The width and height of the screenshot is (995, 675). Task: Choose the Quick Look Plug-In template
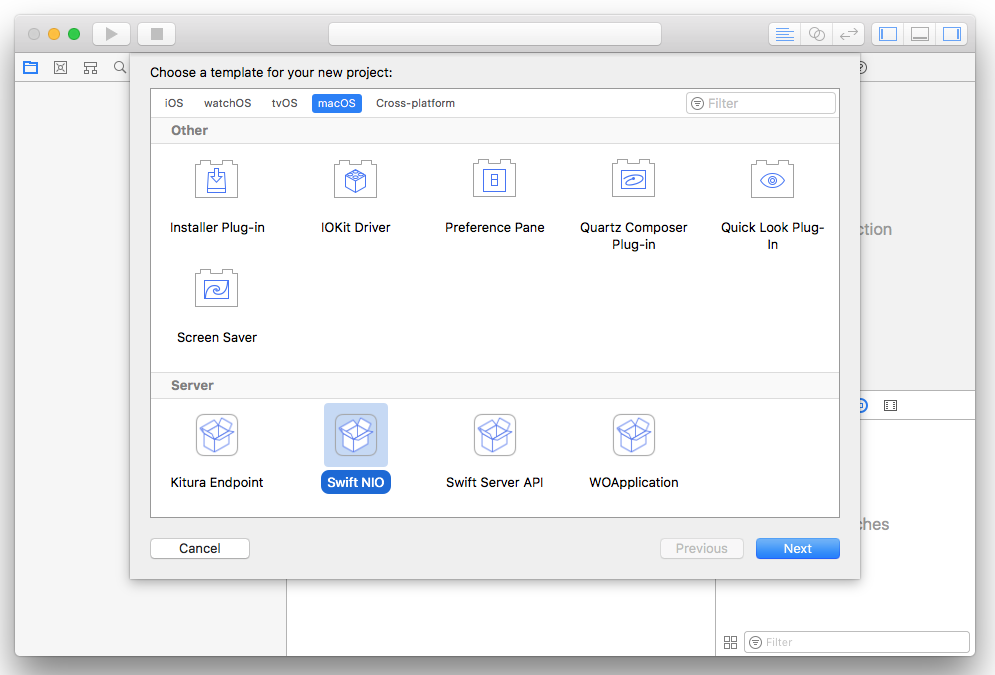pyautogui.click(x=772, y=206)
